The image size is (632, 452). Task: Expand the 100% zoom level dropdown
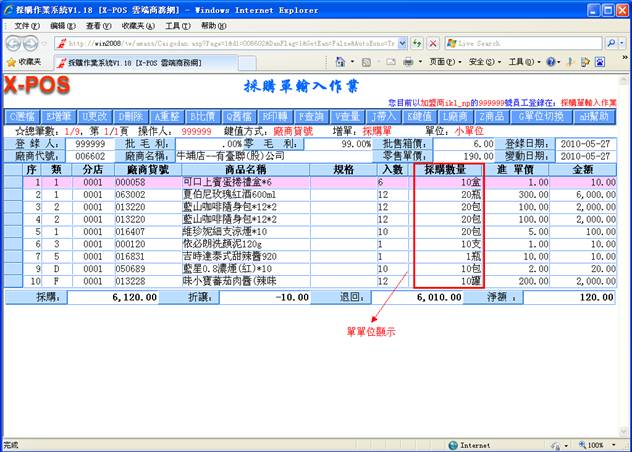[x=601, y=444]
